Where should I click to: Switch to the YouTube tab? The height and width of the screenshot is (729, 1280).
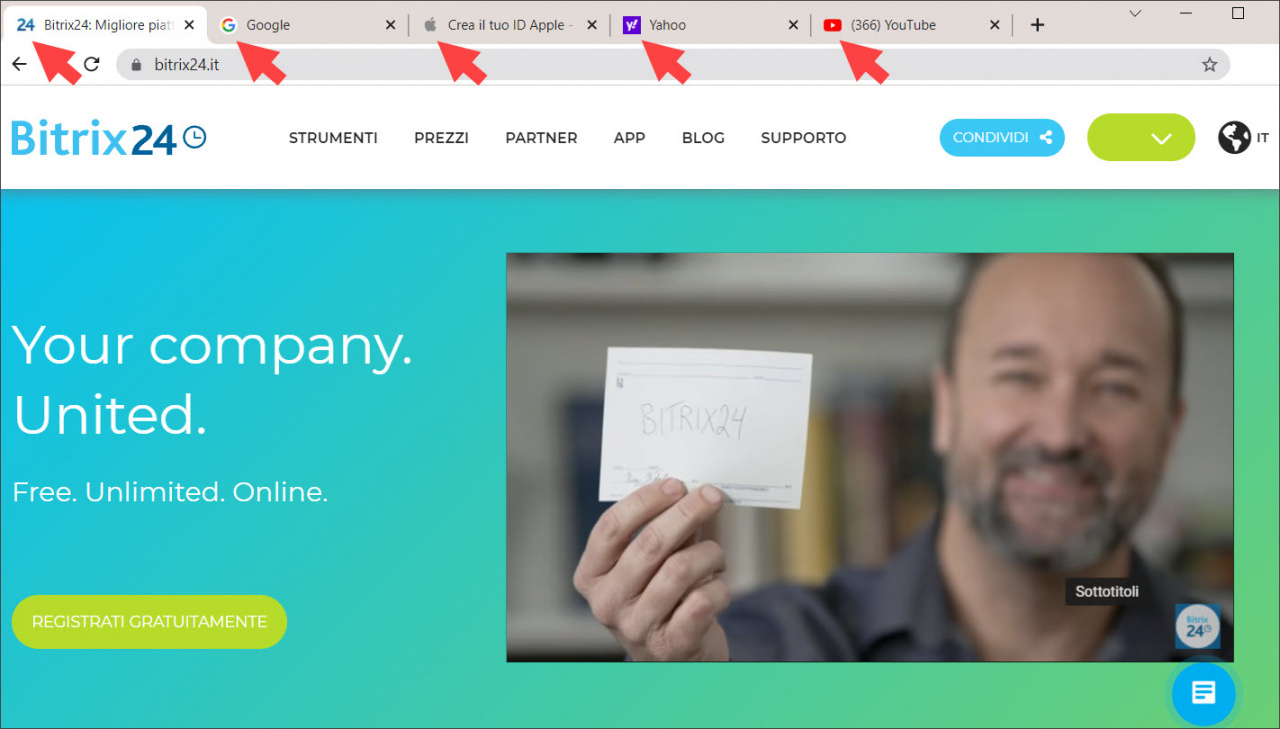[x=911, y=25]
